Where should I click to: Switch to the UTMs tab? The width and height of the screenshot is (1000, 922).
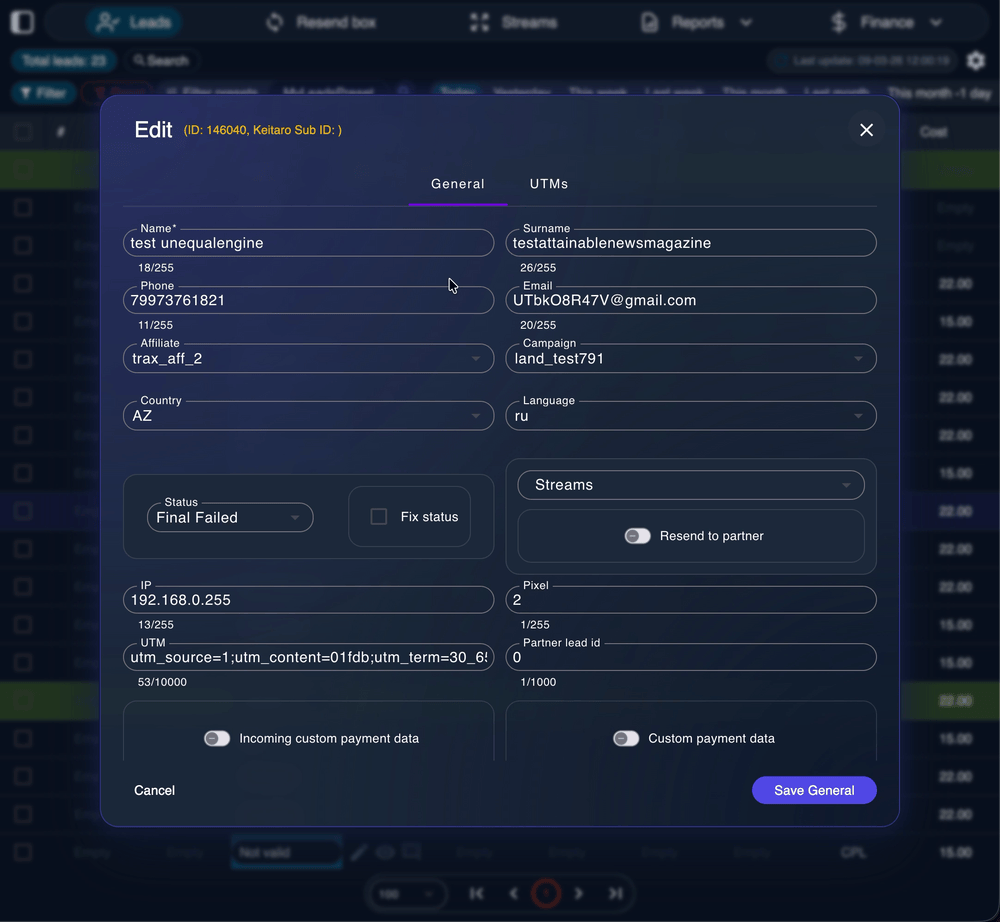(549, 184)
